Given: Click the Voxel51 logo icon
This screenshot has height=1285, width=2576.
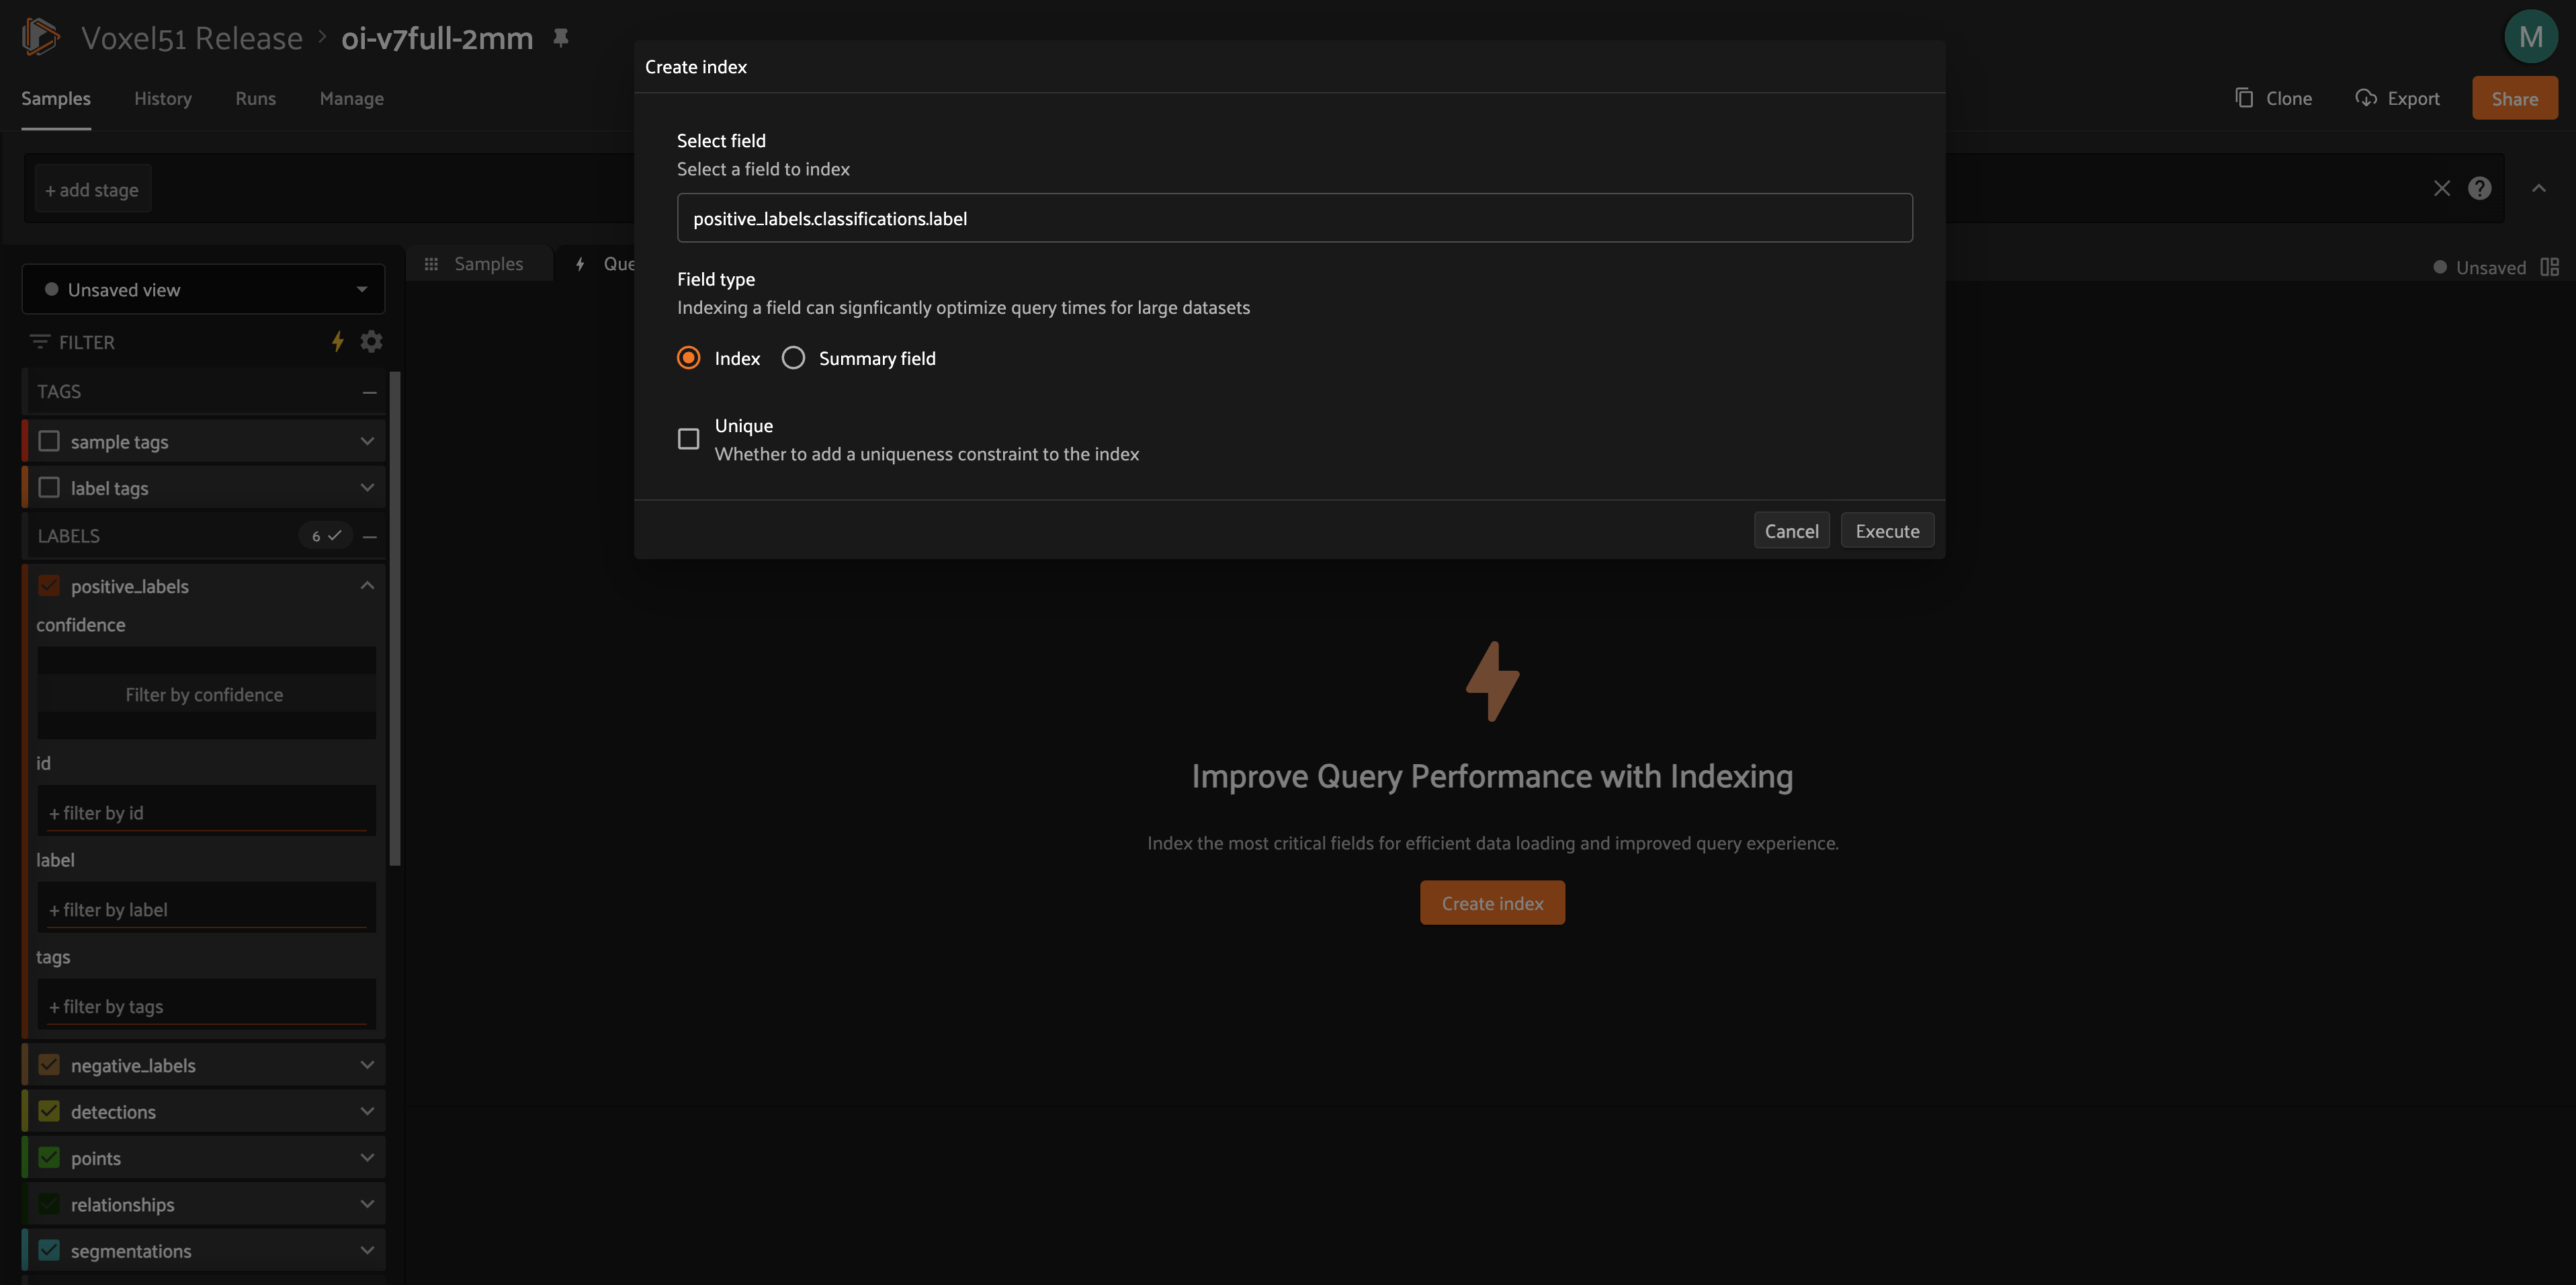Looking at the screenshot, I should 41,37.
